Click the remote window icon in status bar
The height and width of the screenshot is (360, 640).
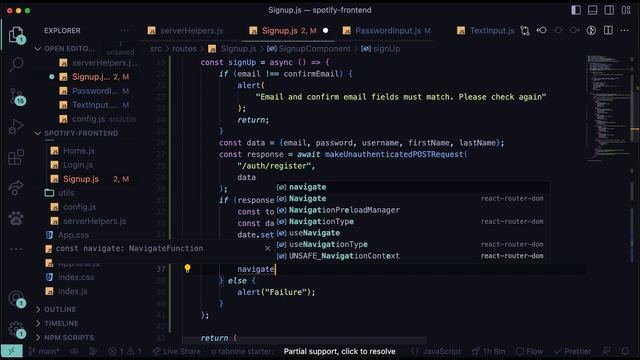(x=11, y=351)
